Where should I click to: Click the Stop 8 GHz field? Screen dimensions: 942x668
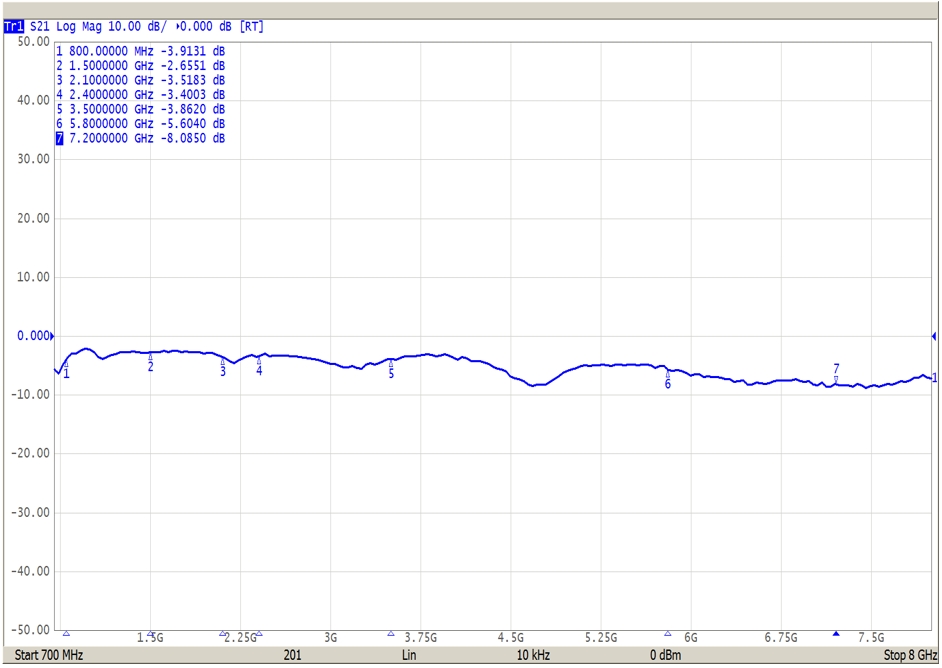coord(908,656)
